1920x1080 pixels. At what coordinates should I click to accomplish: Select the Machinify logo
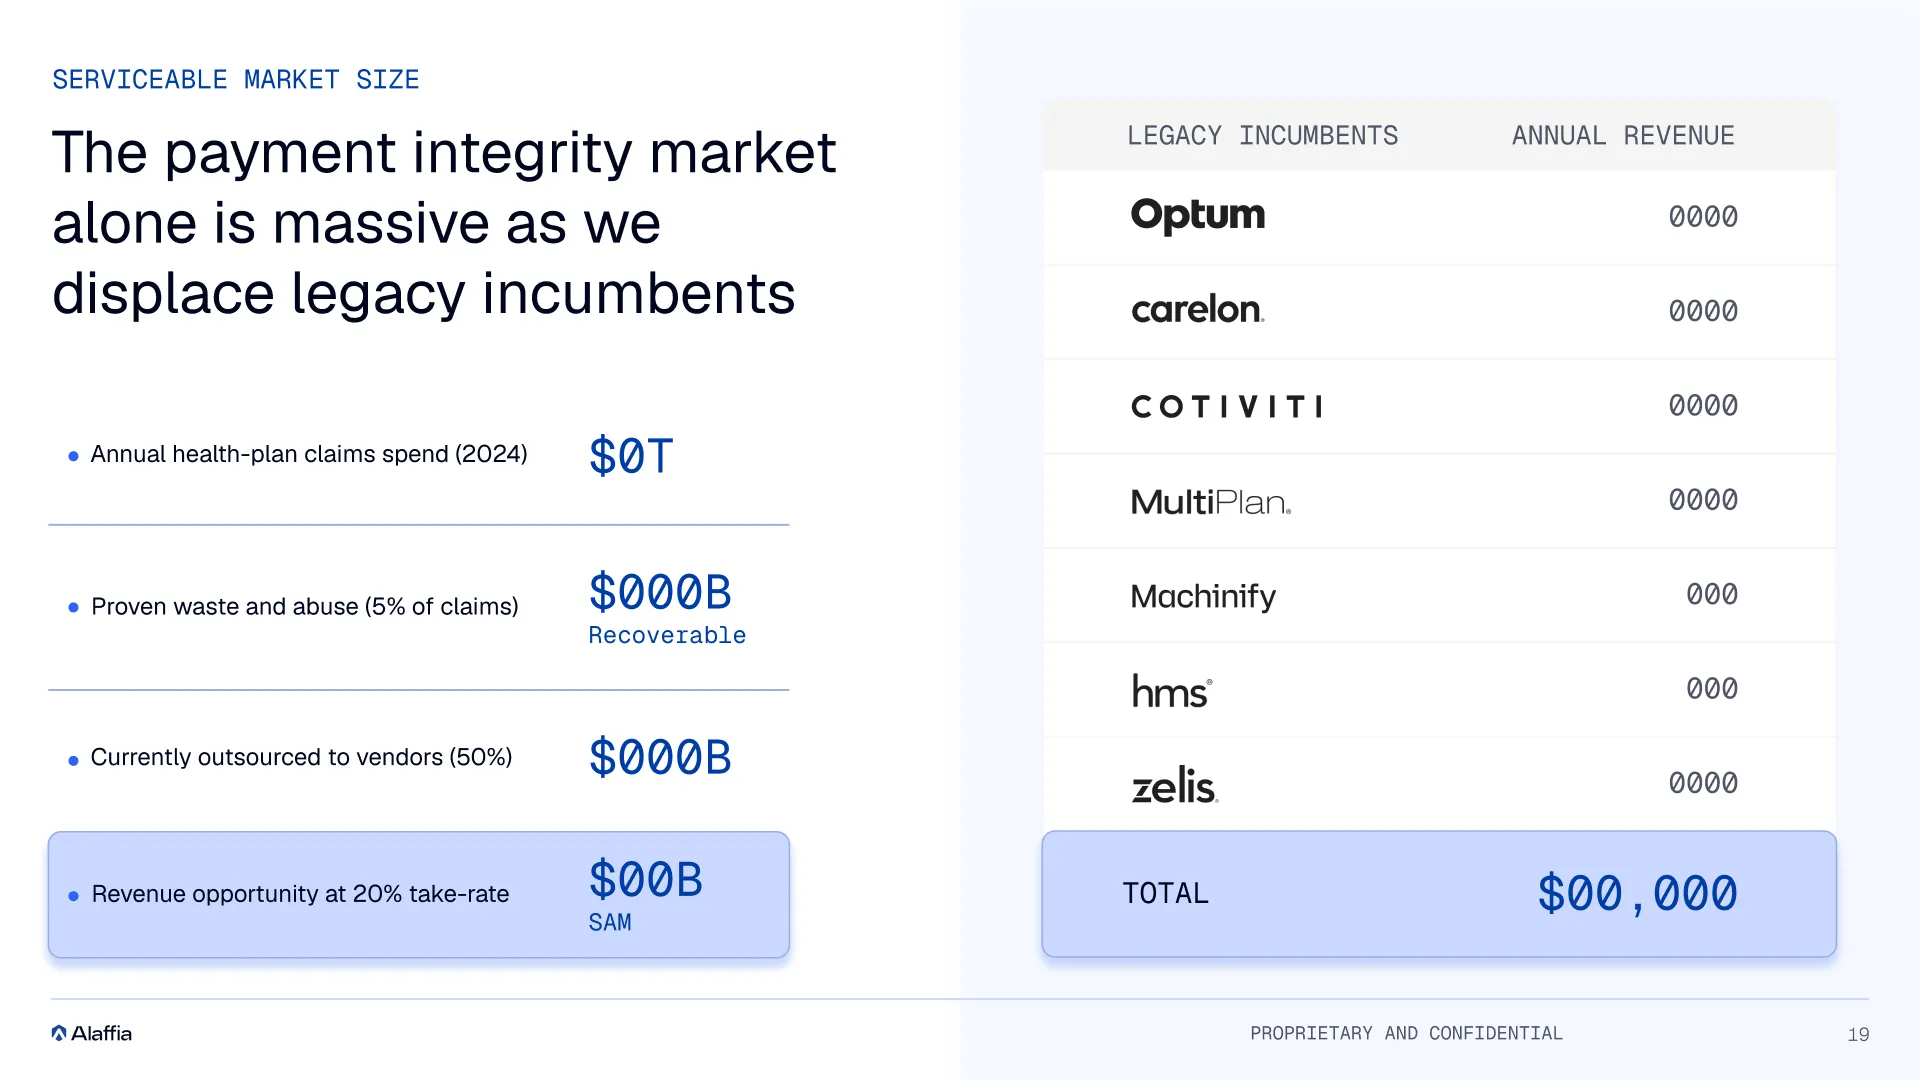tap(1203, 597)
